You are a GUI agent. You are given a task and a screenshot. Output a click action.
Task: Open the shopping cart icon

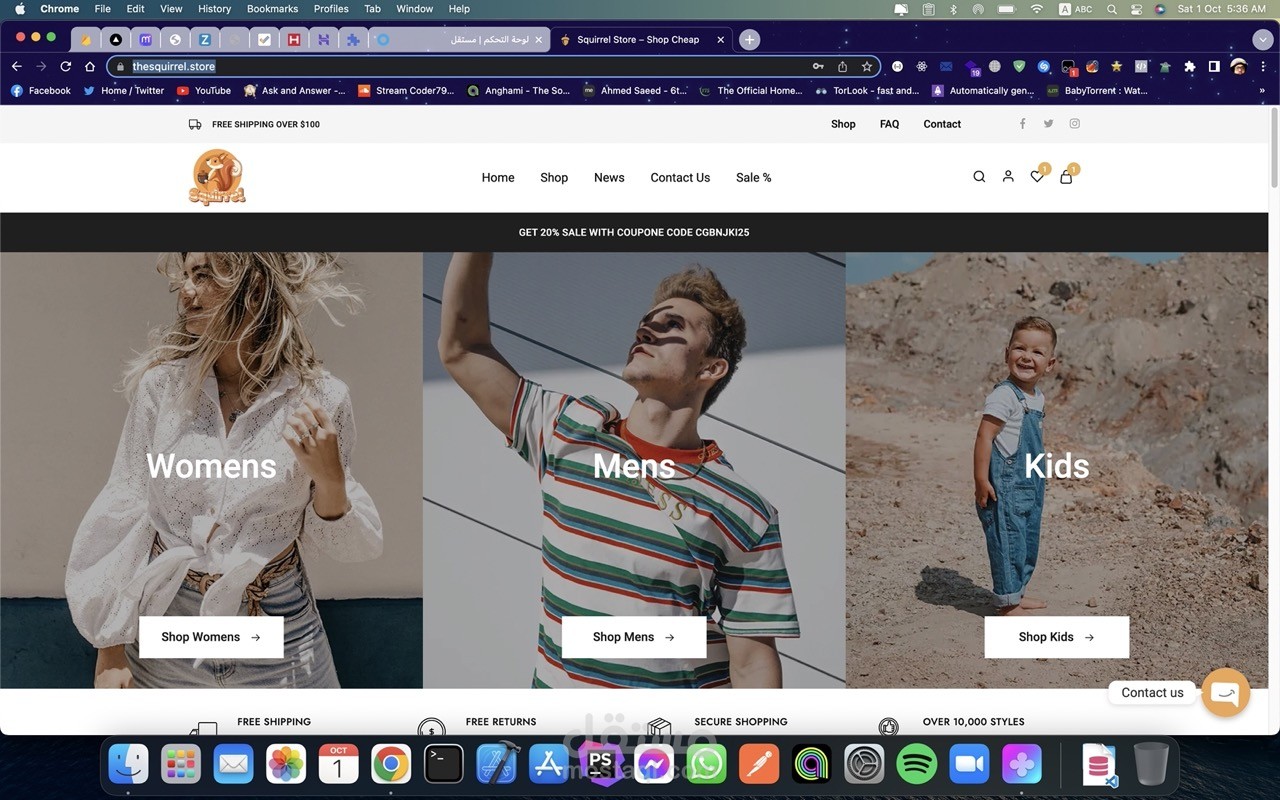[1066, 176]
